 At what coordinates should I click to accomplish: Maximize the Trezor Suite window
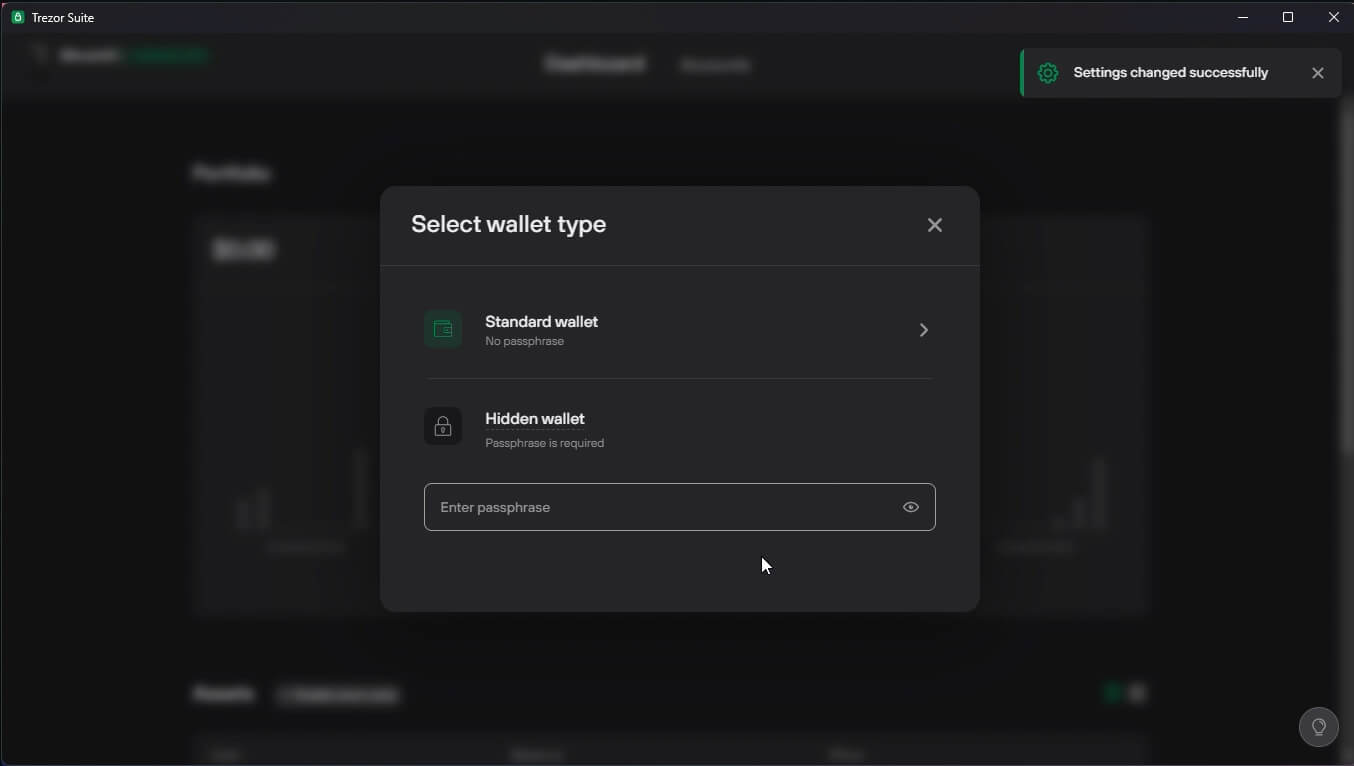point(1288,17)
